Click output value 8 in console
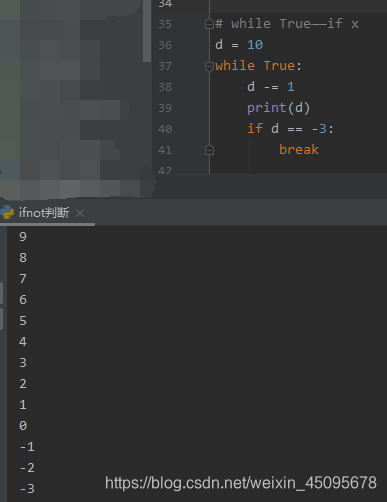The image size is (387, 502). click(x=23, y=258)
